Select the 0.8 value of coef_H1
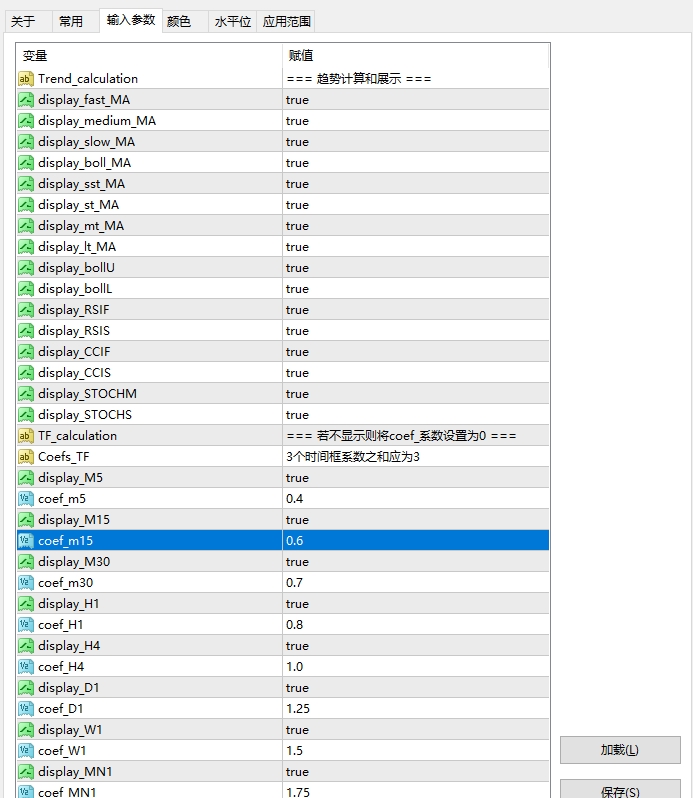Viewport: 693px width, 798px height. pos(295,624)
